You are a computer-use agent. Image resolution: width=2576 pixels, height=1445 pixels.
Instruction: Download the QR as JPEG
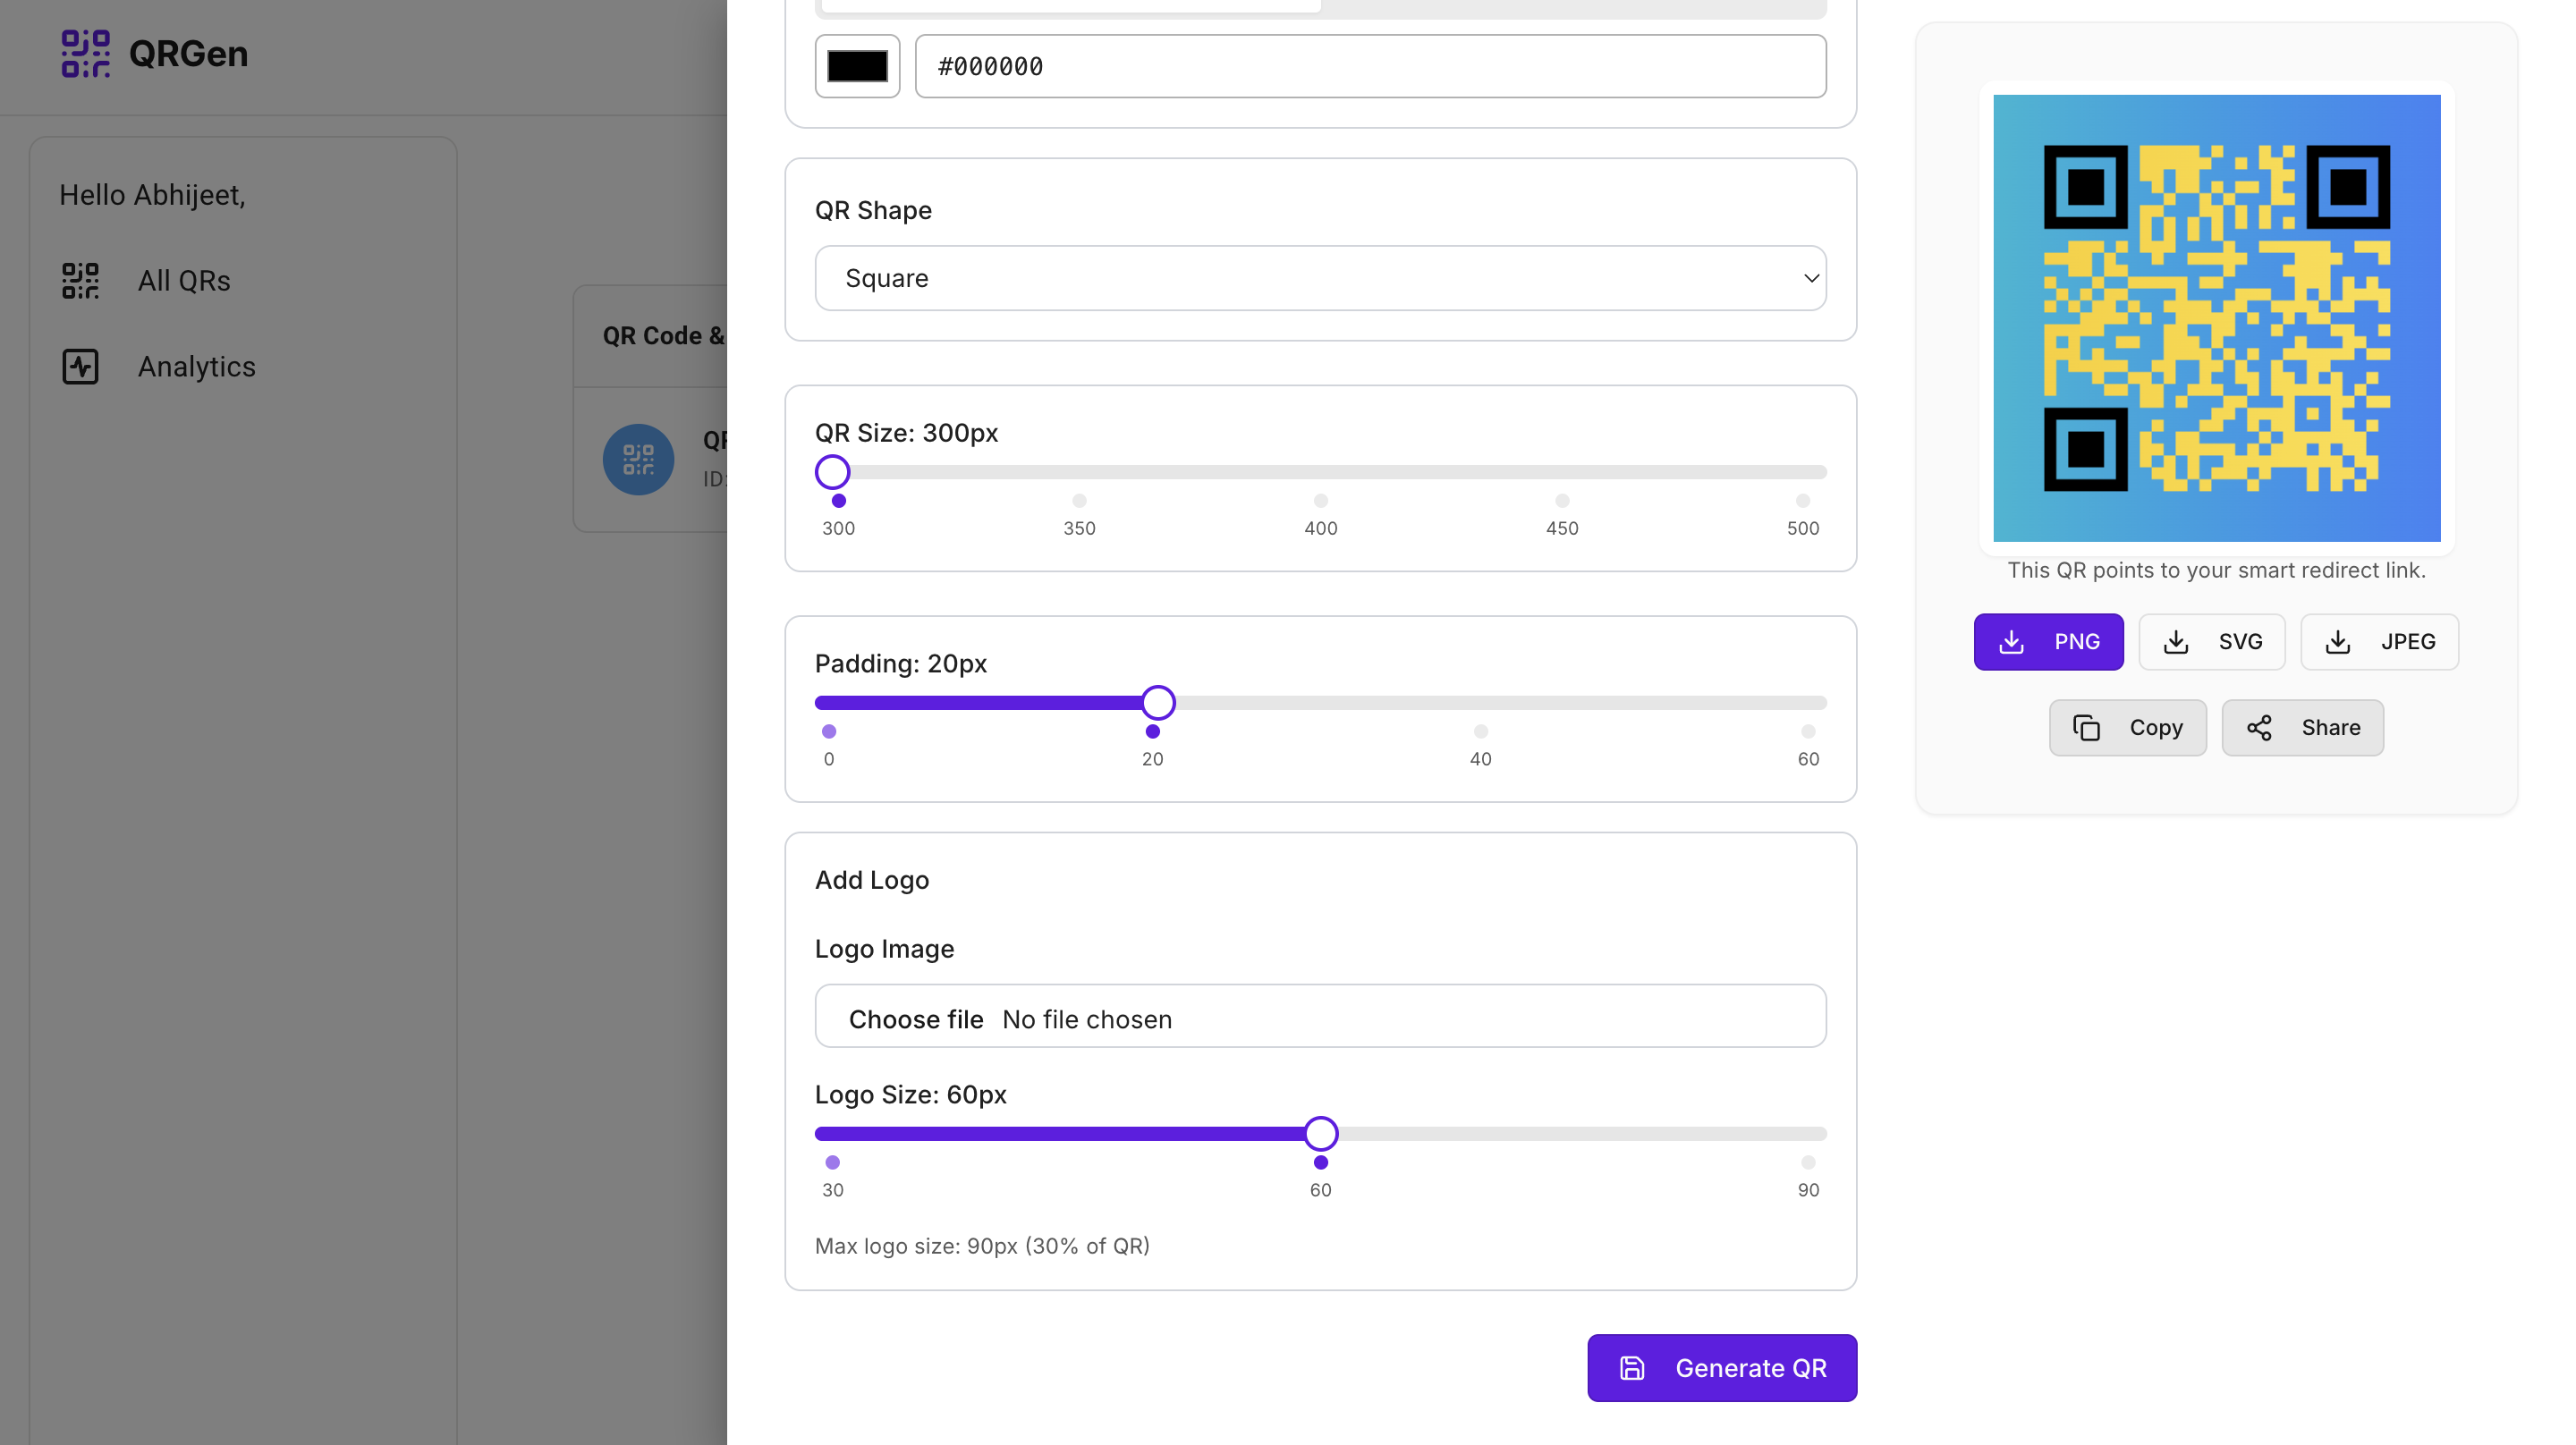coord(2379,642)
